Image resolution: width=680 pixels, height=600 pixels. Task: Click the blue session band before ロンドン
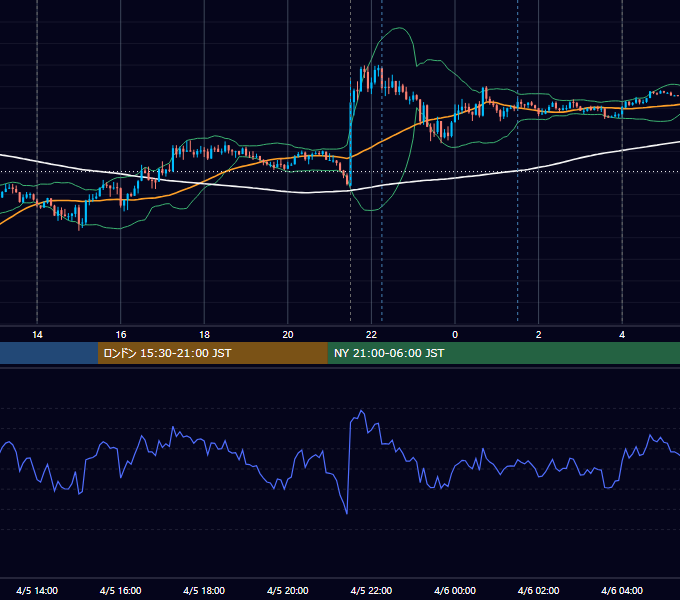[49, 353]
